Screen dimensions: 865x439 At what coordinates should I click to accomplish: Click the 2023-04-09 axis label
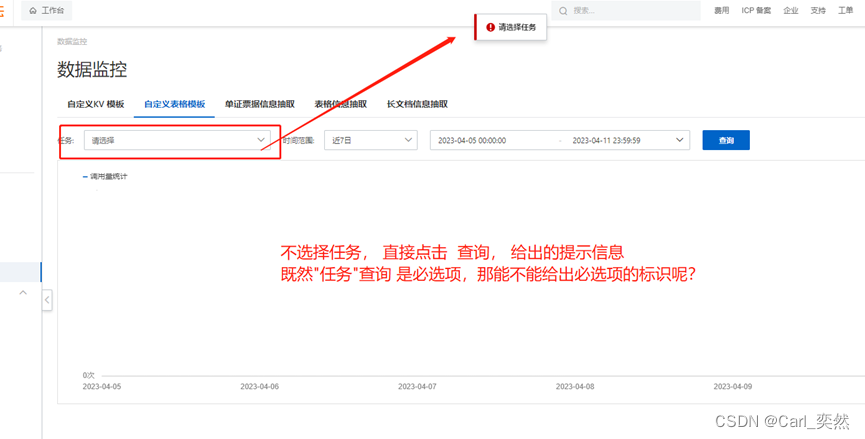pyautogui.click(x=733, y=387)
